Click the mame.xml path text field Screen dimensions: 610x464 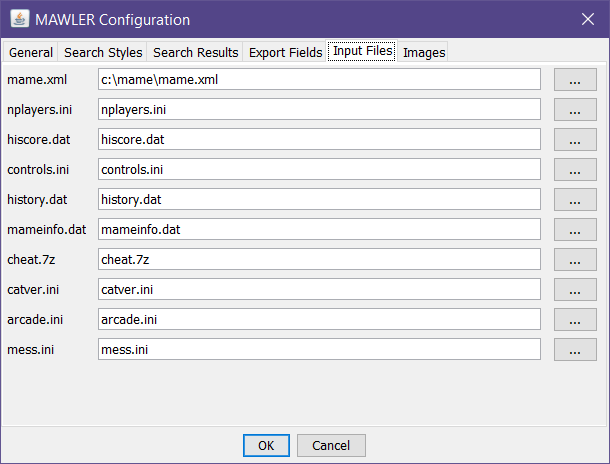(319, 80)
